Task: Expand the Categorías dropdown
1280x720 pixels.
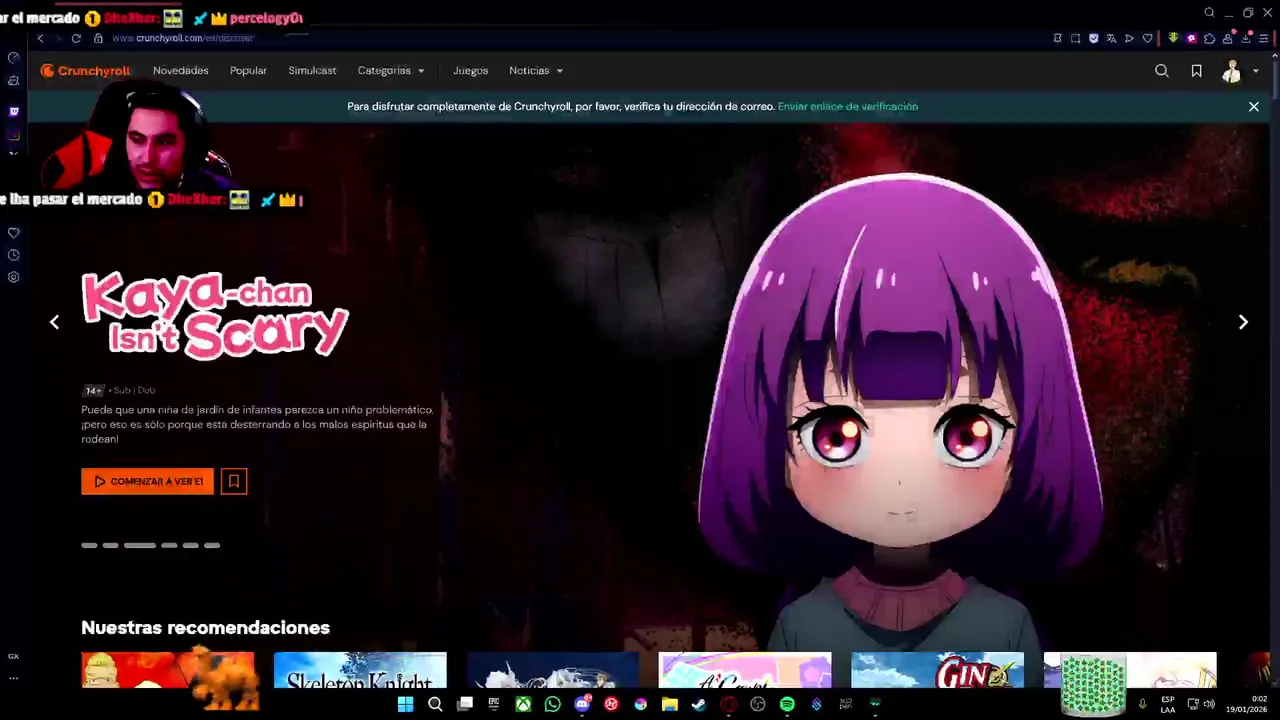Action: pos(391,71)
